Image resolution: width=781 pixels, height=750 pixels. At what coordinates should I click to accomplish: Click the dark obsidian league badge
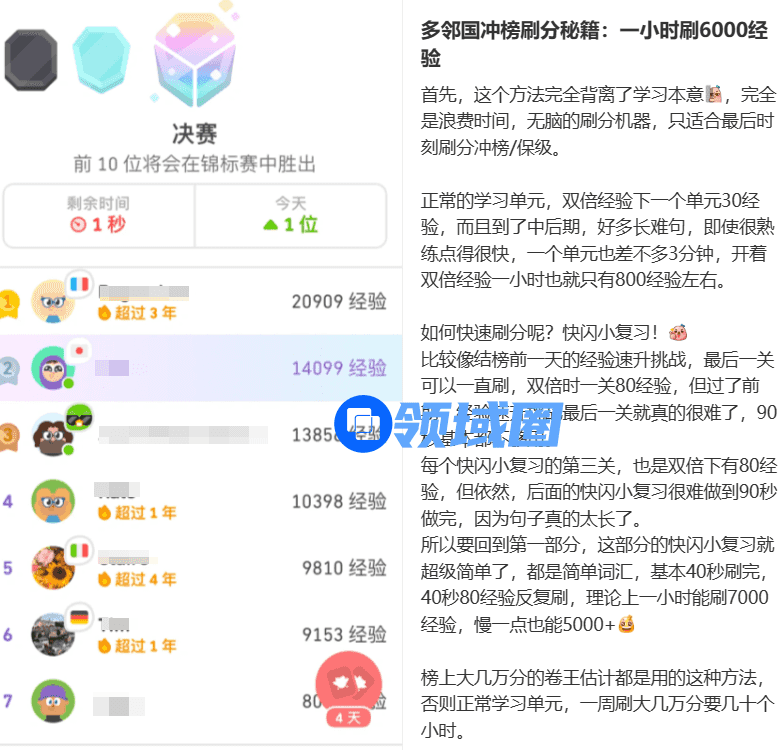[x=31, y=60]
